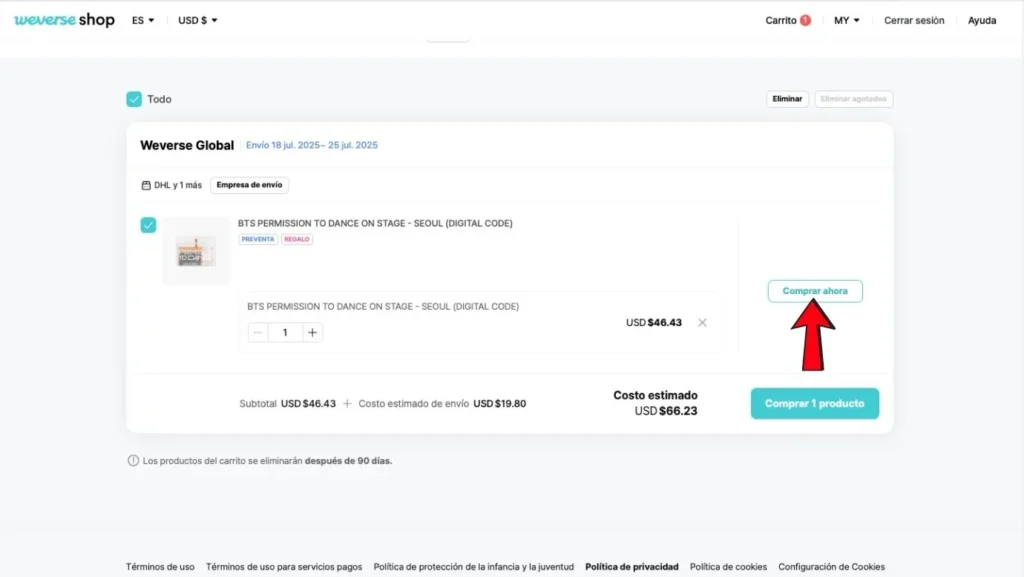The width and height of the screenshot is (1024, 577).
Task: Increase quantity with the plus button
Action: (x=312, y=332)
